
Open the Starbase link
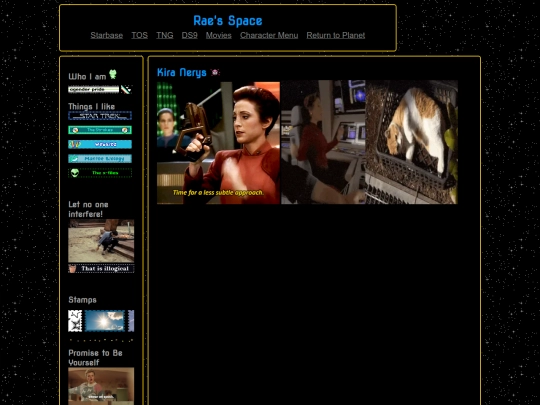[107, 35]
